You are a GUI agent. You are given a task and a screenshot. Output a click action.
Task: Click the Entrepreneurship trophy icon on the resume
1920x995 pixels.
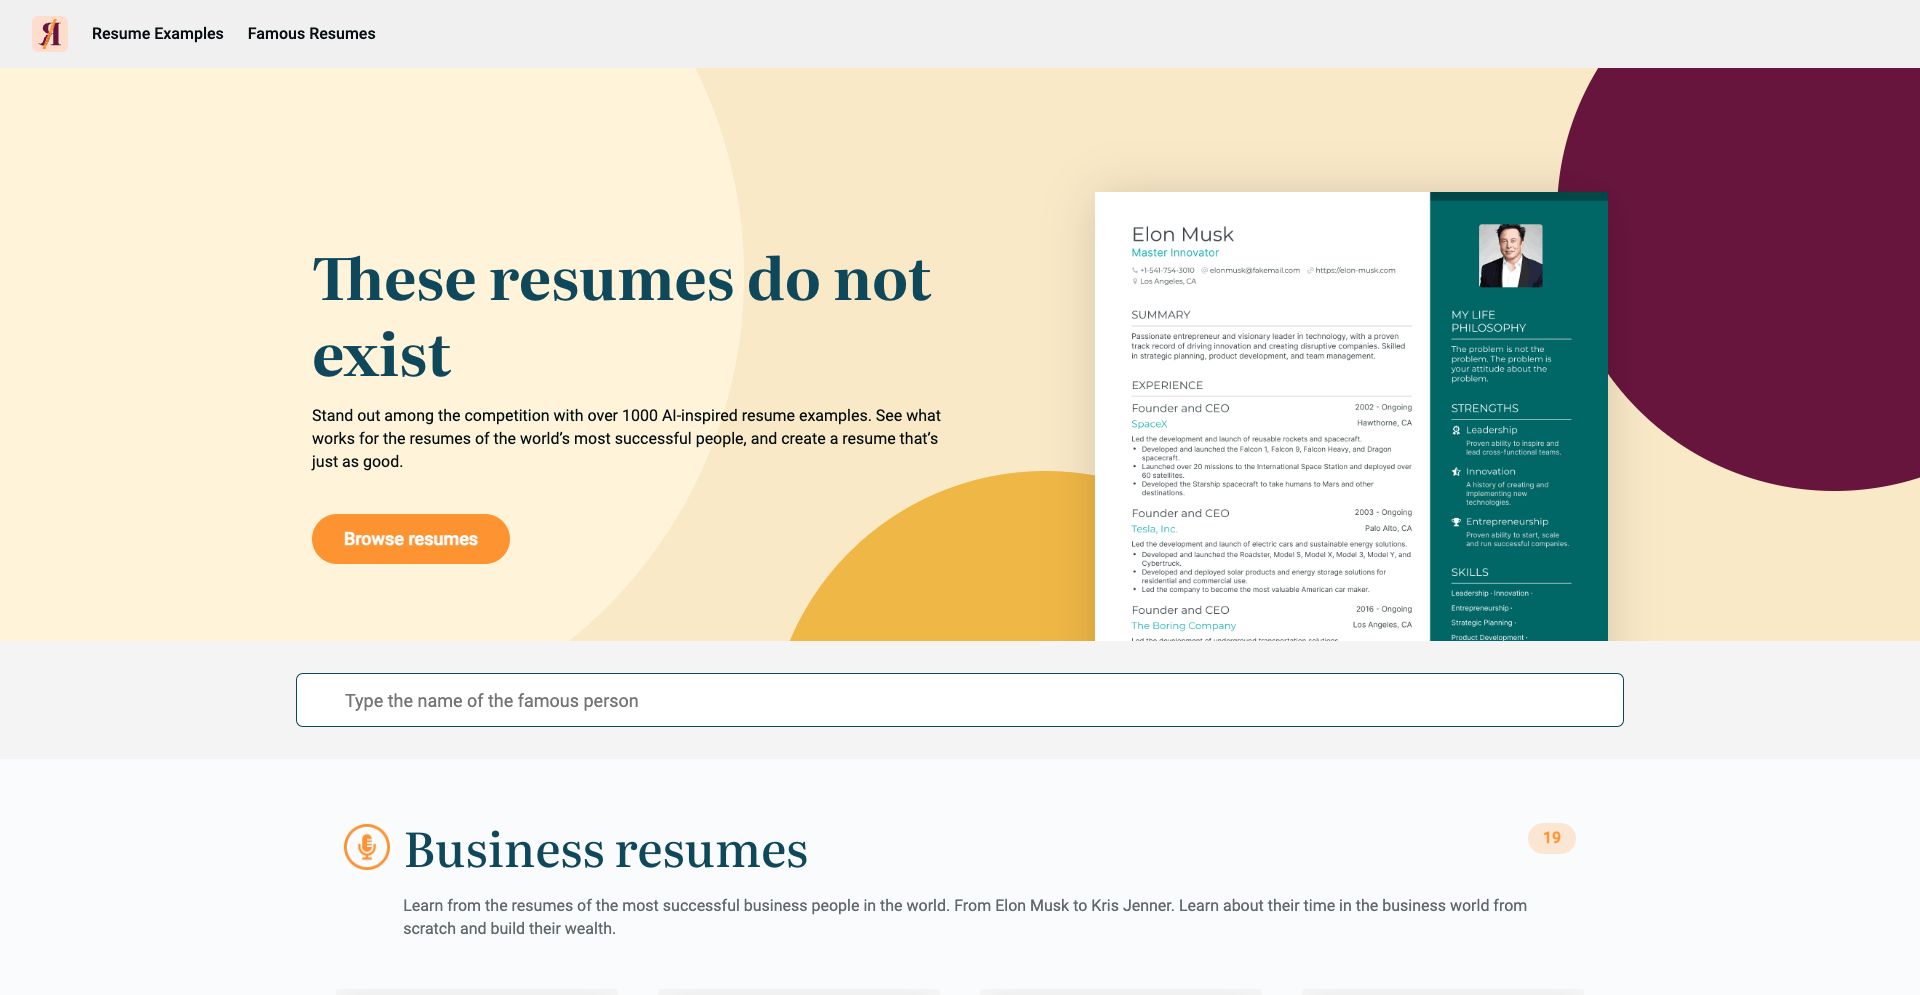tap(1456, 522)
